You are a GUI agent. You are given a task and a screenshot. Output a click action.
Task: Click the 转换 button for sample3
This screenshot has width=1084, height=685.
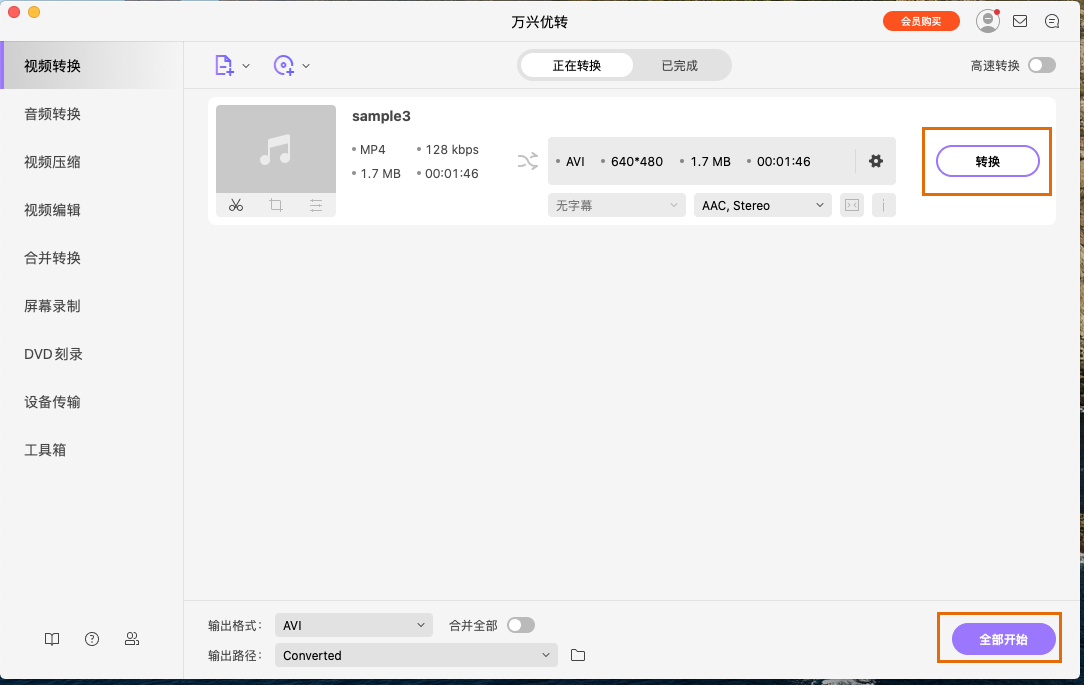pyautogui.click(x=988, y=160)
